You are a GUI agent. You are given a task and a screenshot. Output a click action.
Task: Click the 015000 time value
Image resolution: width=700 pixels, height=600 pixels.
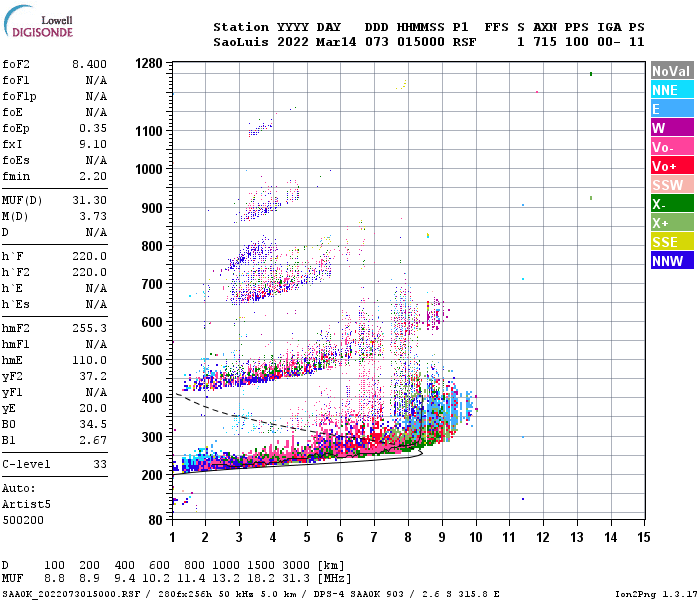tap(421, 42)
